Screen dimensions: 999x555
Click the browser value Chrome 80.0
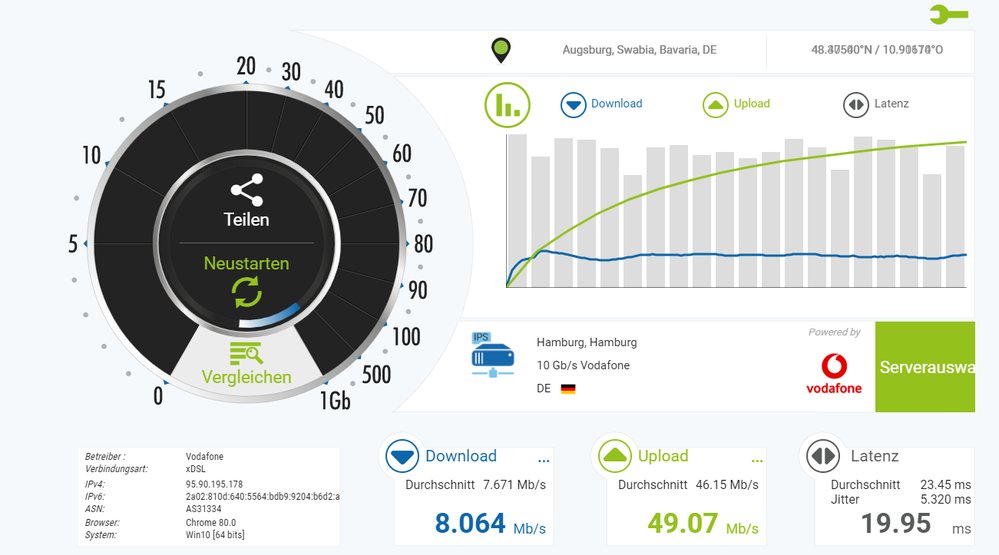tap(211, 523)
